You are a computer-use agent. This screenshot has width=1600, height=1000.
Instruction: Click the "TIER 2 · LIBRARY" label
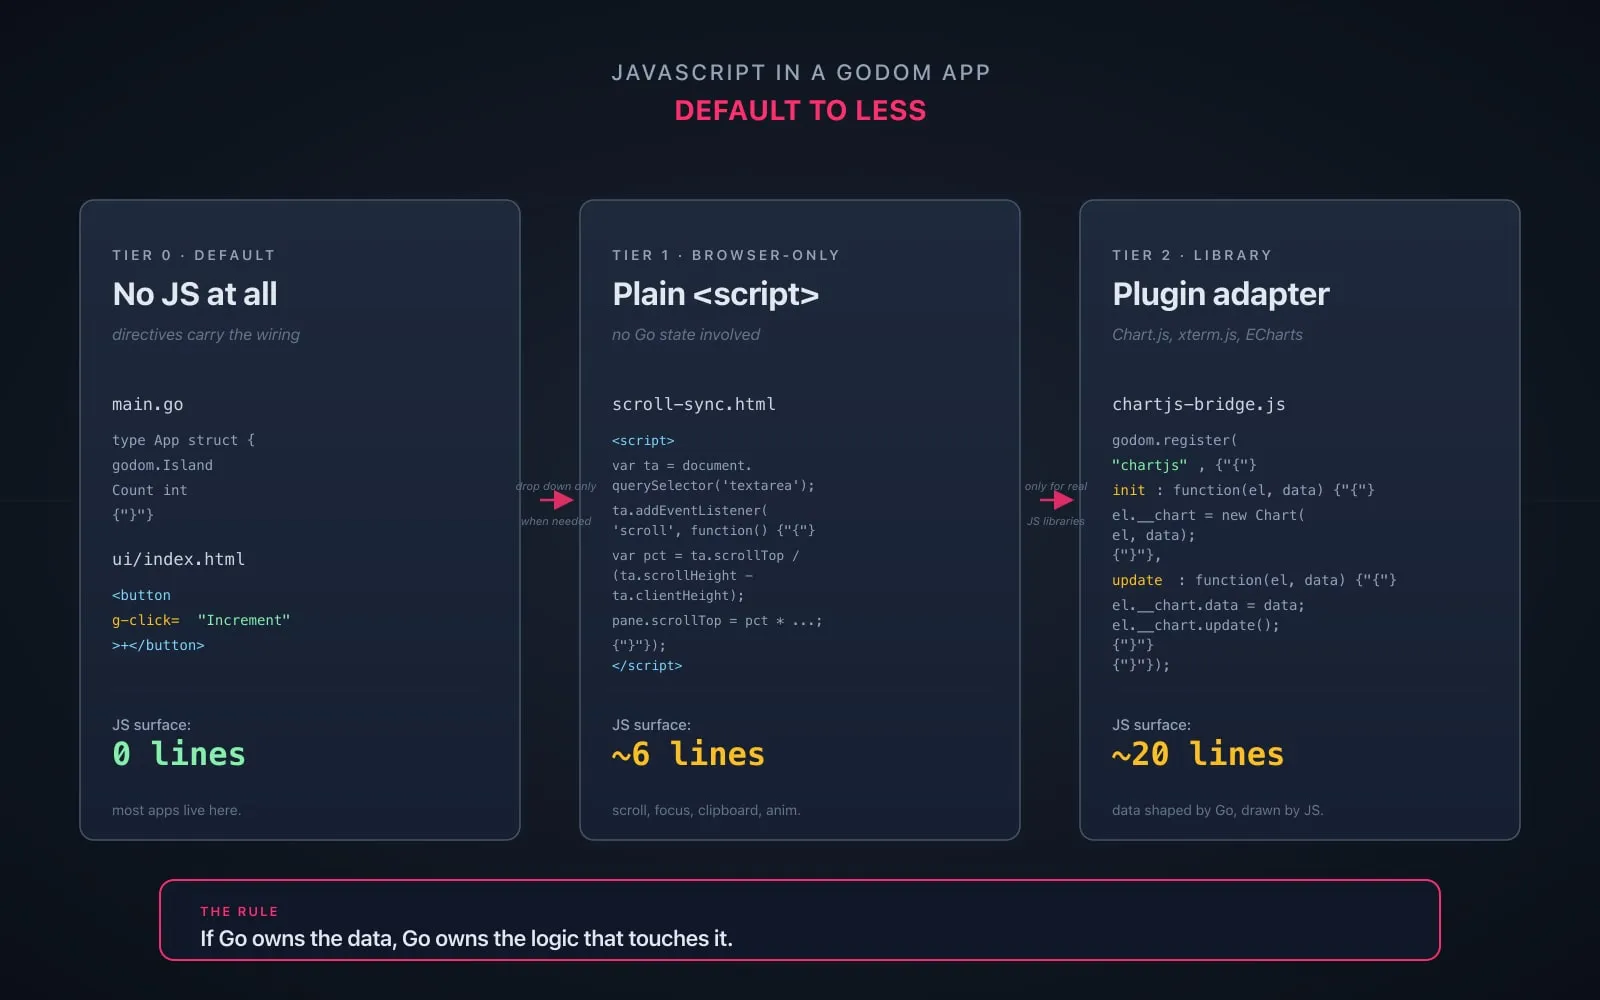(1192, 255)
